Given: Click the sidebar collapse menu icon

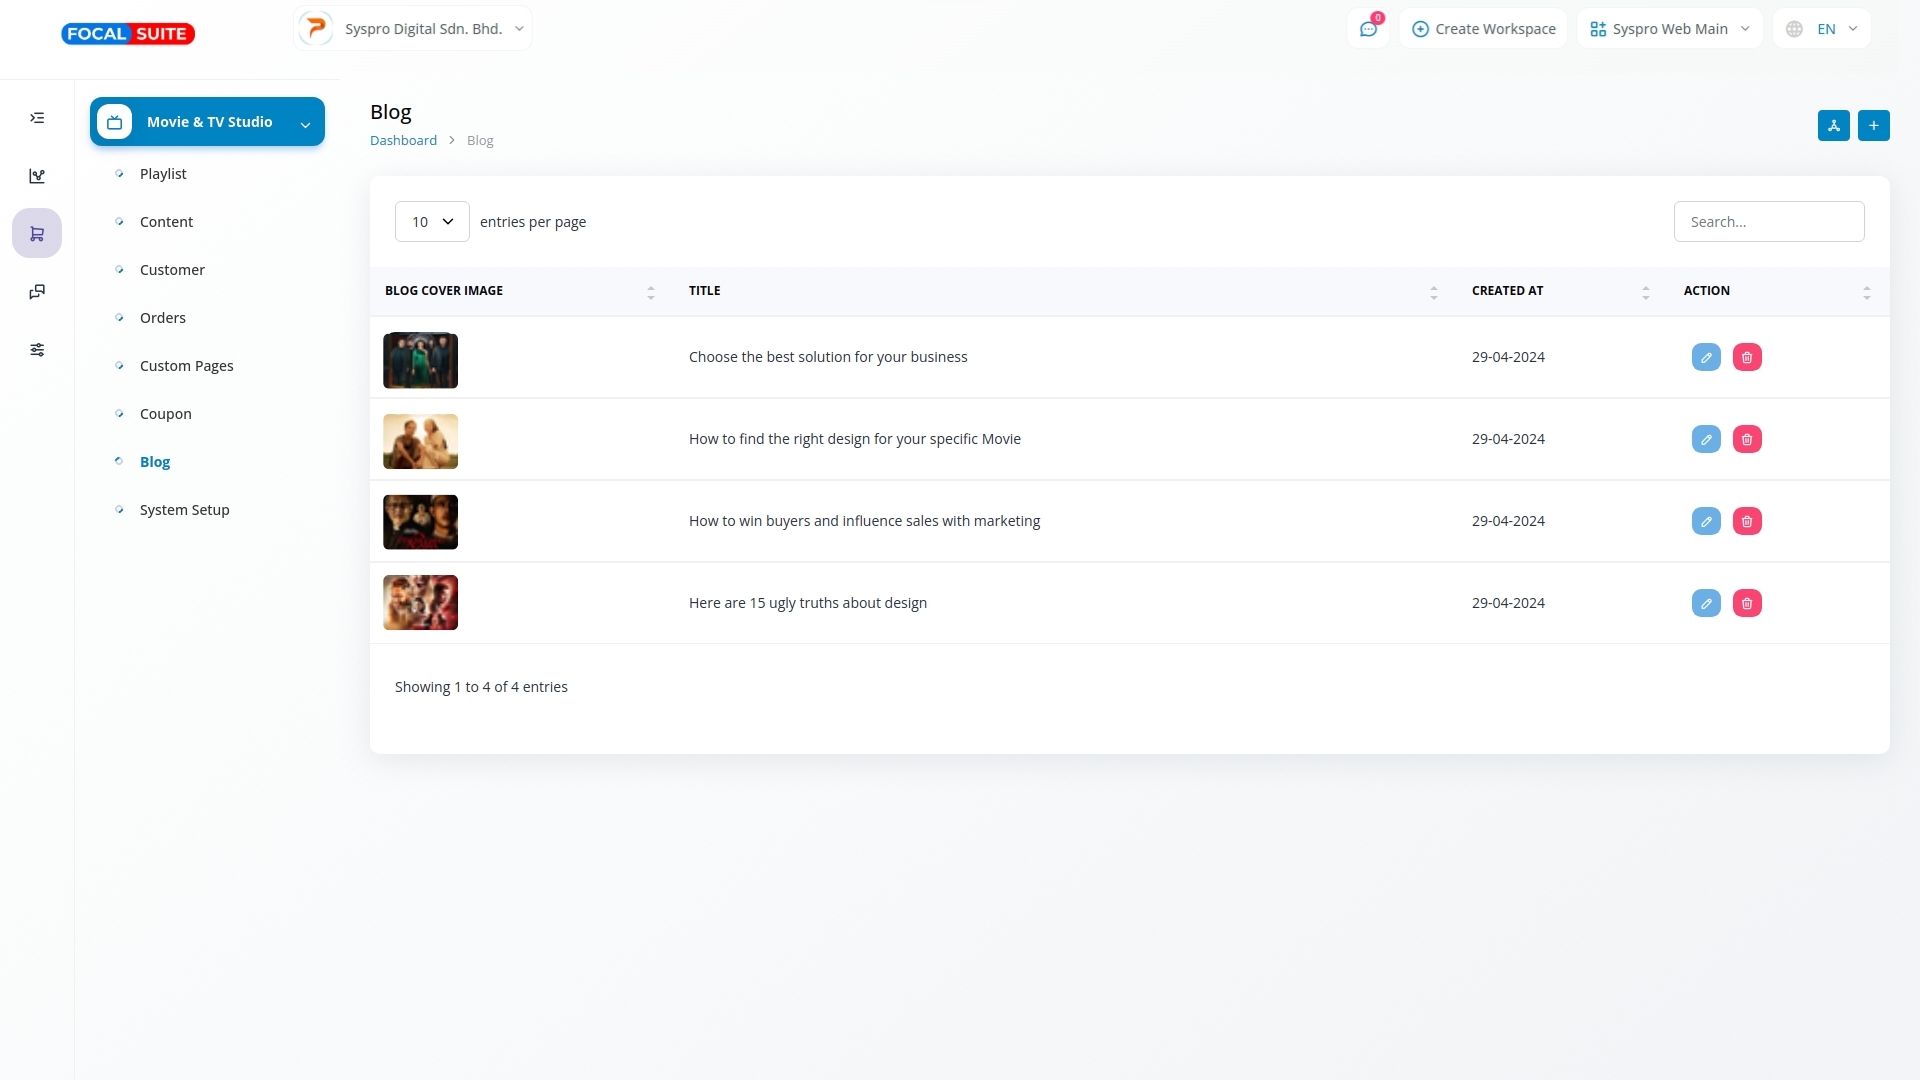Looking at the screenshot, I should point(37,118).
